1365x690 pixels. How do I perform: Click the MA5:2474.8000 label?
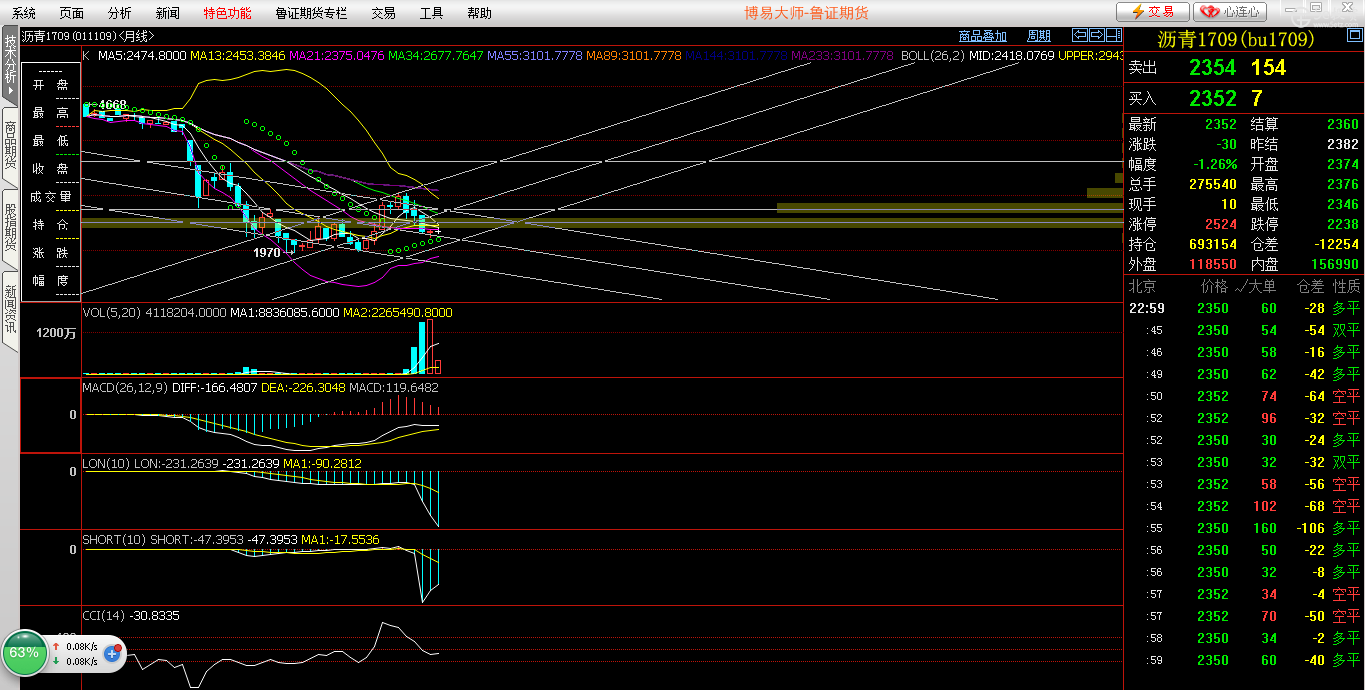coord(141,55)
